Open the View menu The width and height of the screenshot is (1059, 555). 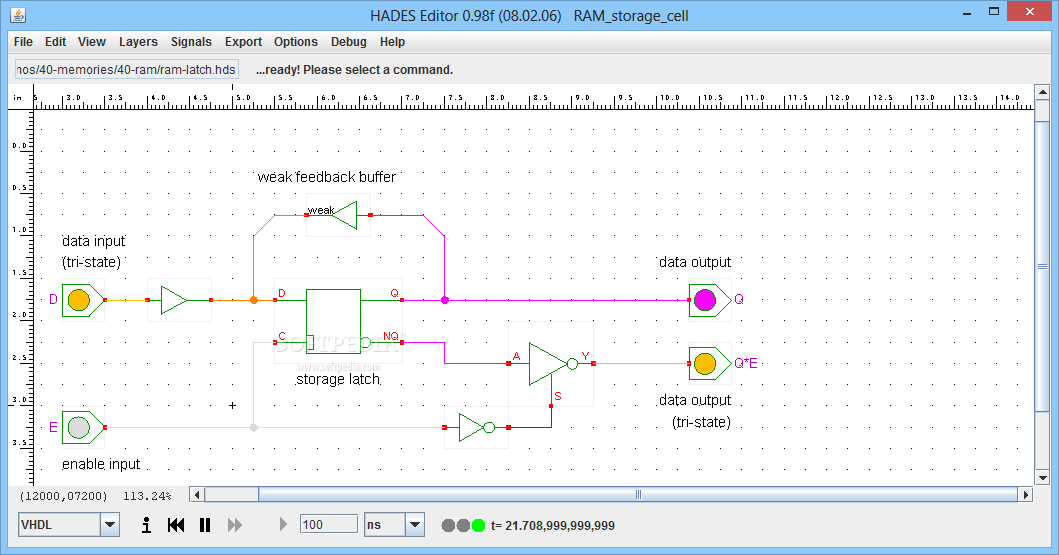coord(92,42)
